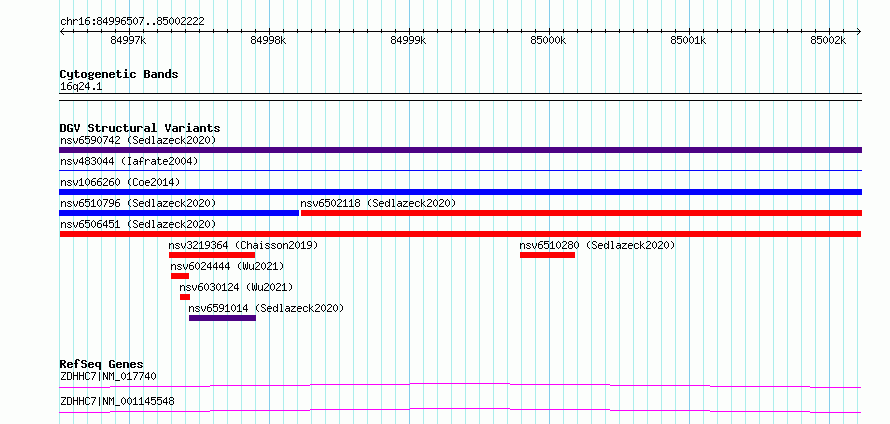Click the left arrowhead of the ruler
This screenshot has width=890, height=424.
coord(62,31)
